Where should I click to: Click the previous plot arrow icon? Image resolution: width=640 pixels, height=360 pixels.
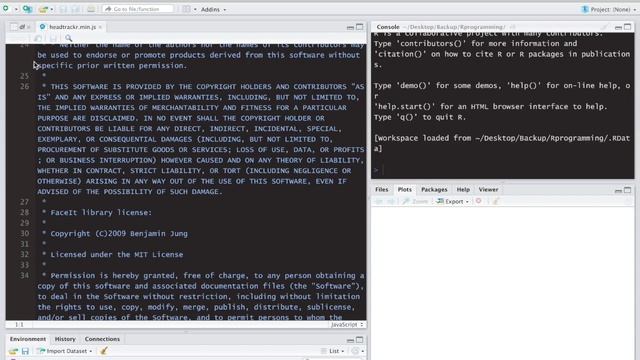pyautogui.click(x=378, y=201)
